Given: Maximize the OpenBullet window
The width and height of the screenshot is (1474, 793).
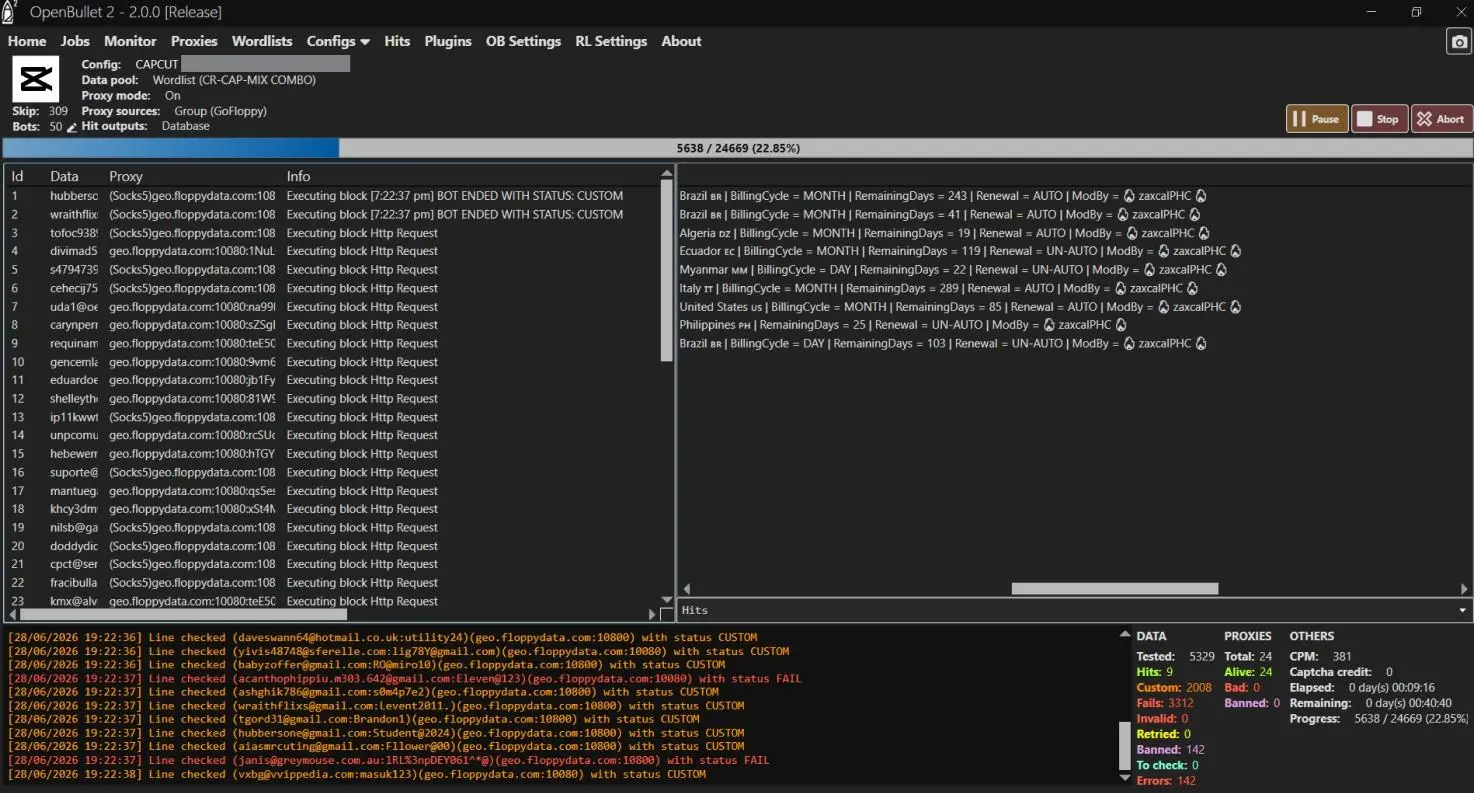Looking at the screenshot, I should pos(1416,12).
